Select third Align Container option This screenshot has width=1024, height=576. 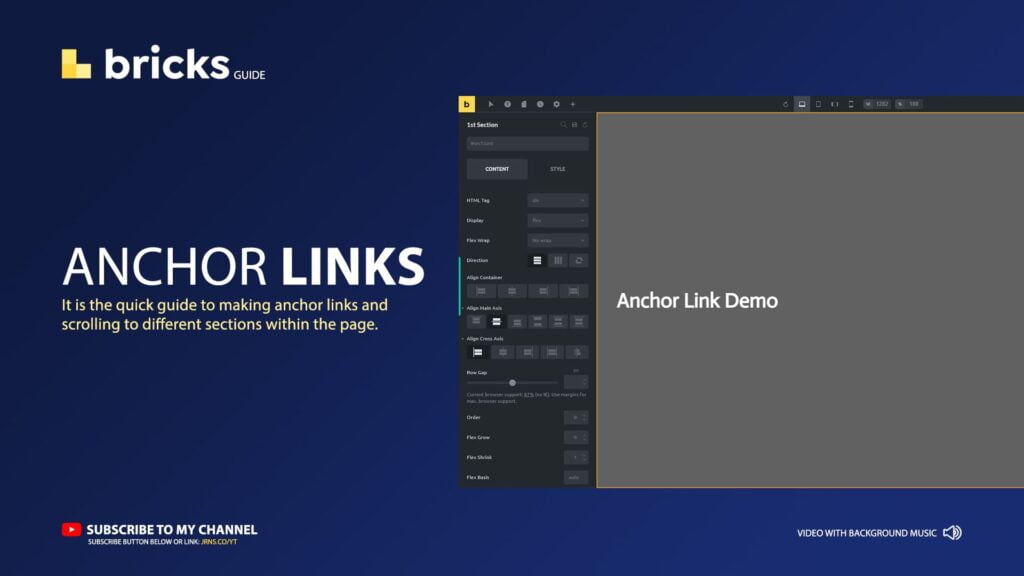click(543, 291)
